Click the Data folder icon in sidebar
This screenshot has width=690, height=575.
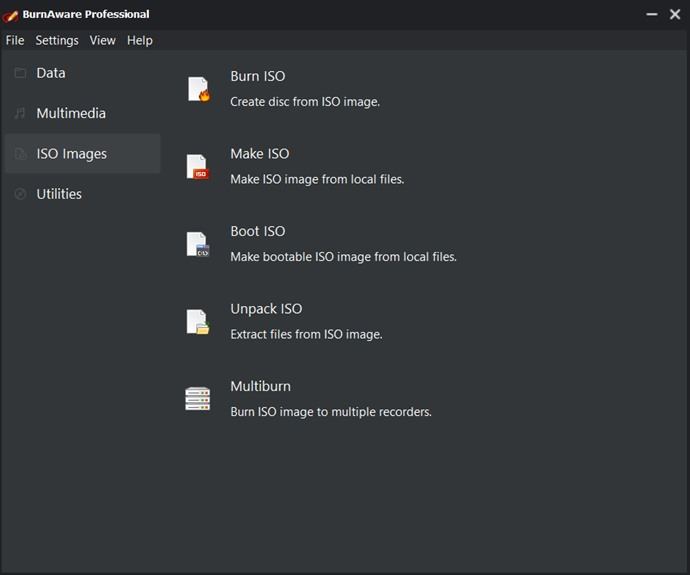pyautogui.click(x=20, y=73)
